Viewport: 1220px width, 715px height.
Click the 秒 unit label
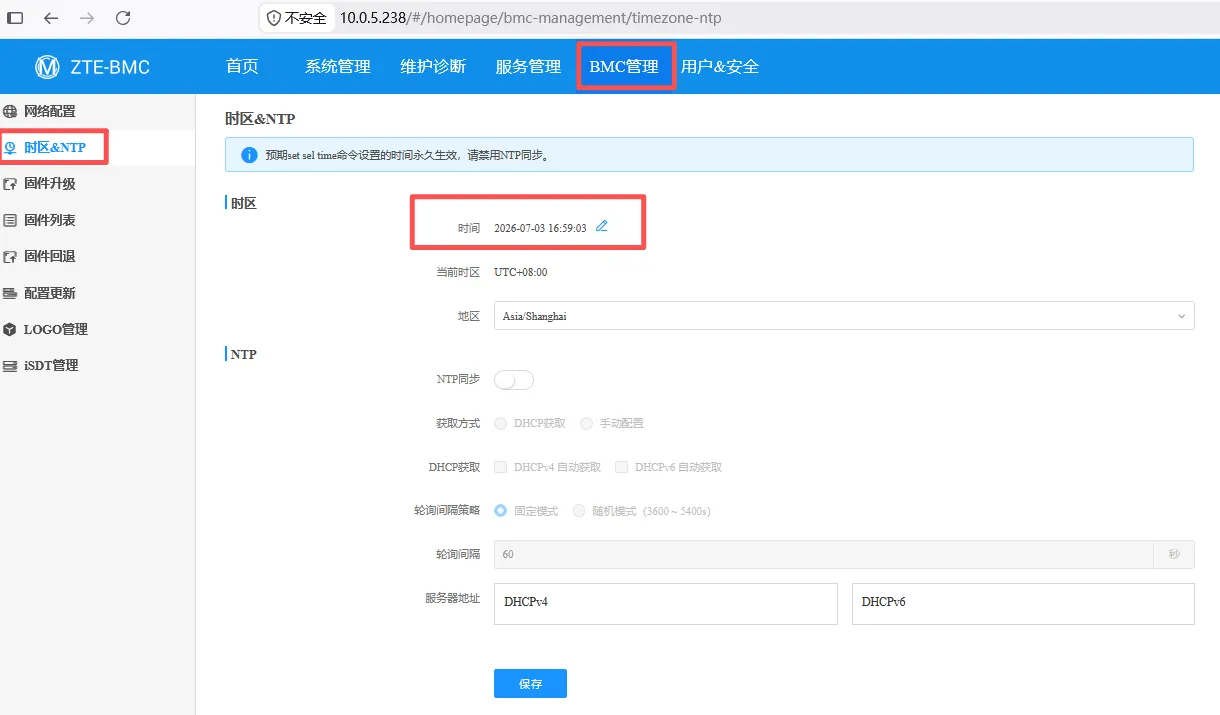1174,554
